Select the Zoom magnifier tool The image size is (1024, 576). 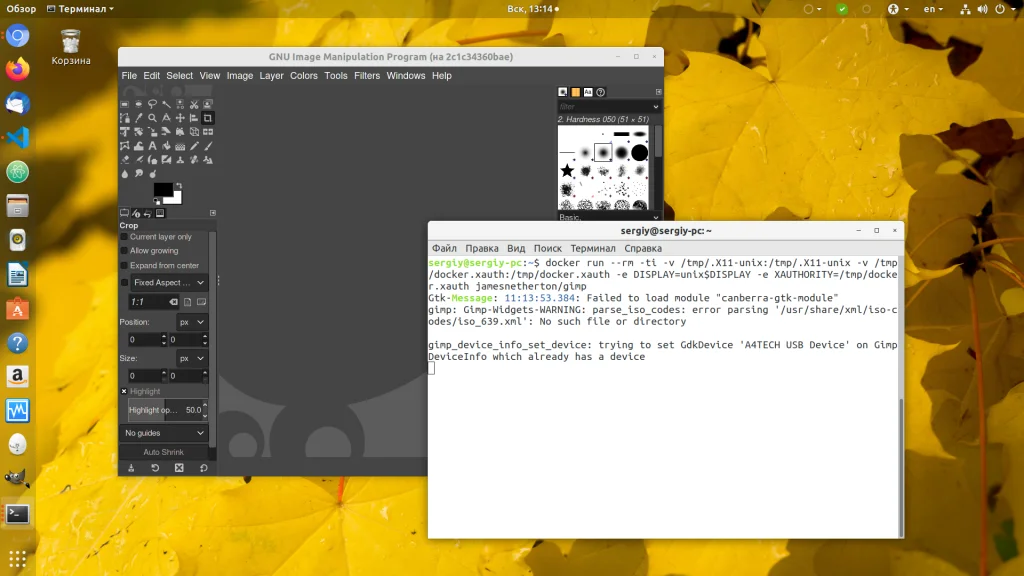tap(152, 118)
